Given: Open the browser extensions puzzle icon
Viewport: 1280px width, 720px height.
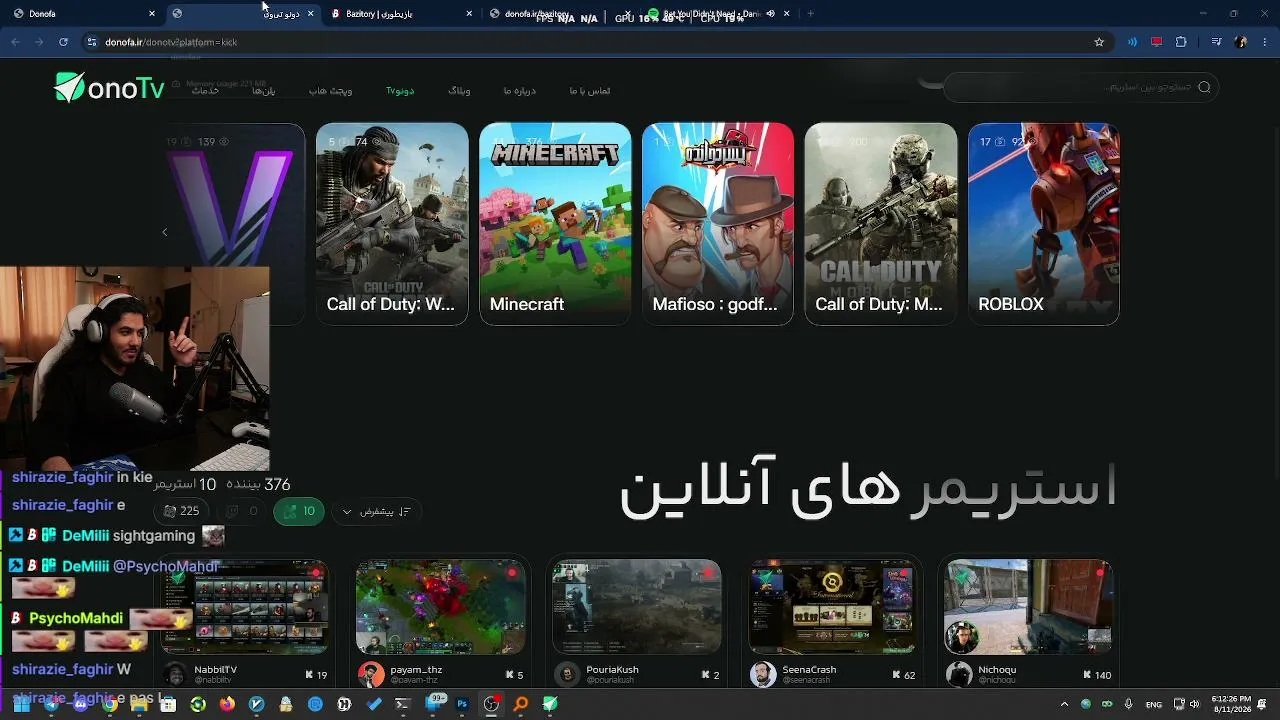Looking at the screenshot, I should coord(1181,42).
